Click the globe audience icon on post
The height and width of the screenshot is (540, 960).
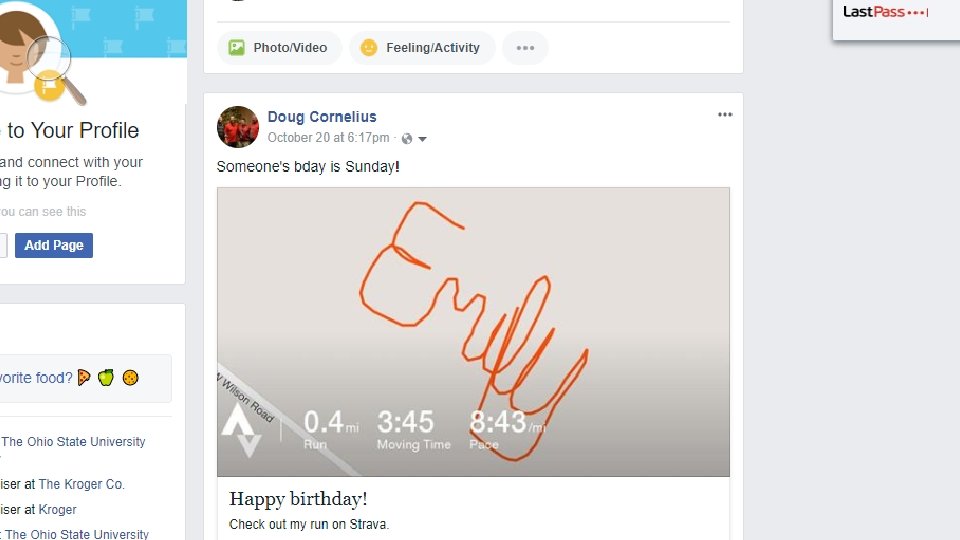(407, 139)
